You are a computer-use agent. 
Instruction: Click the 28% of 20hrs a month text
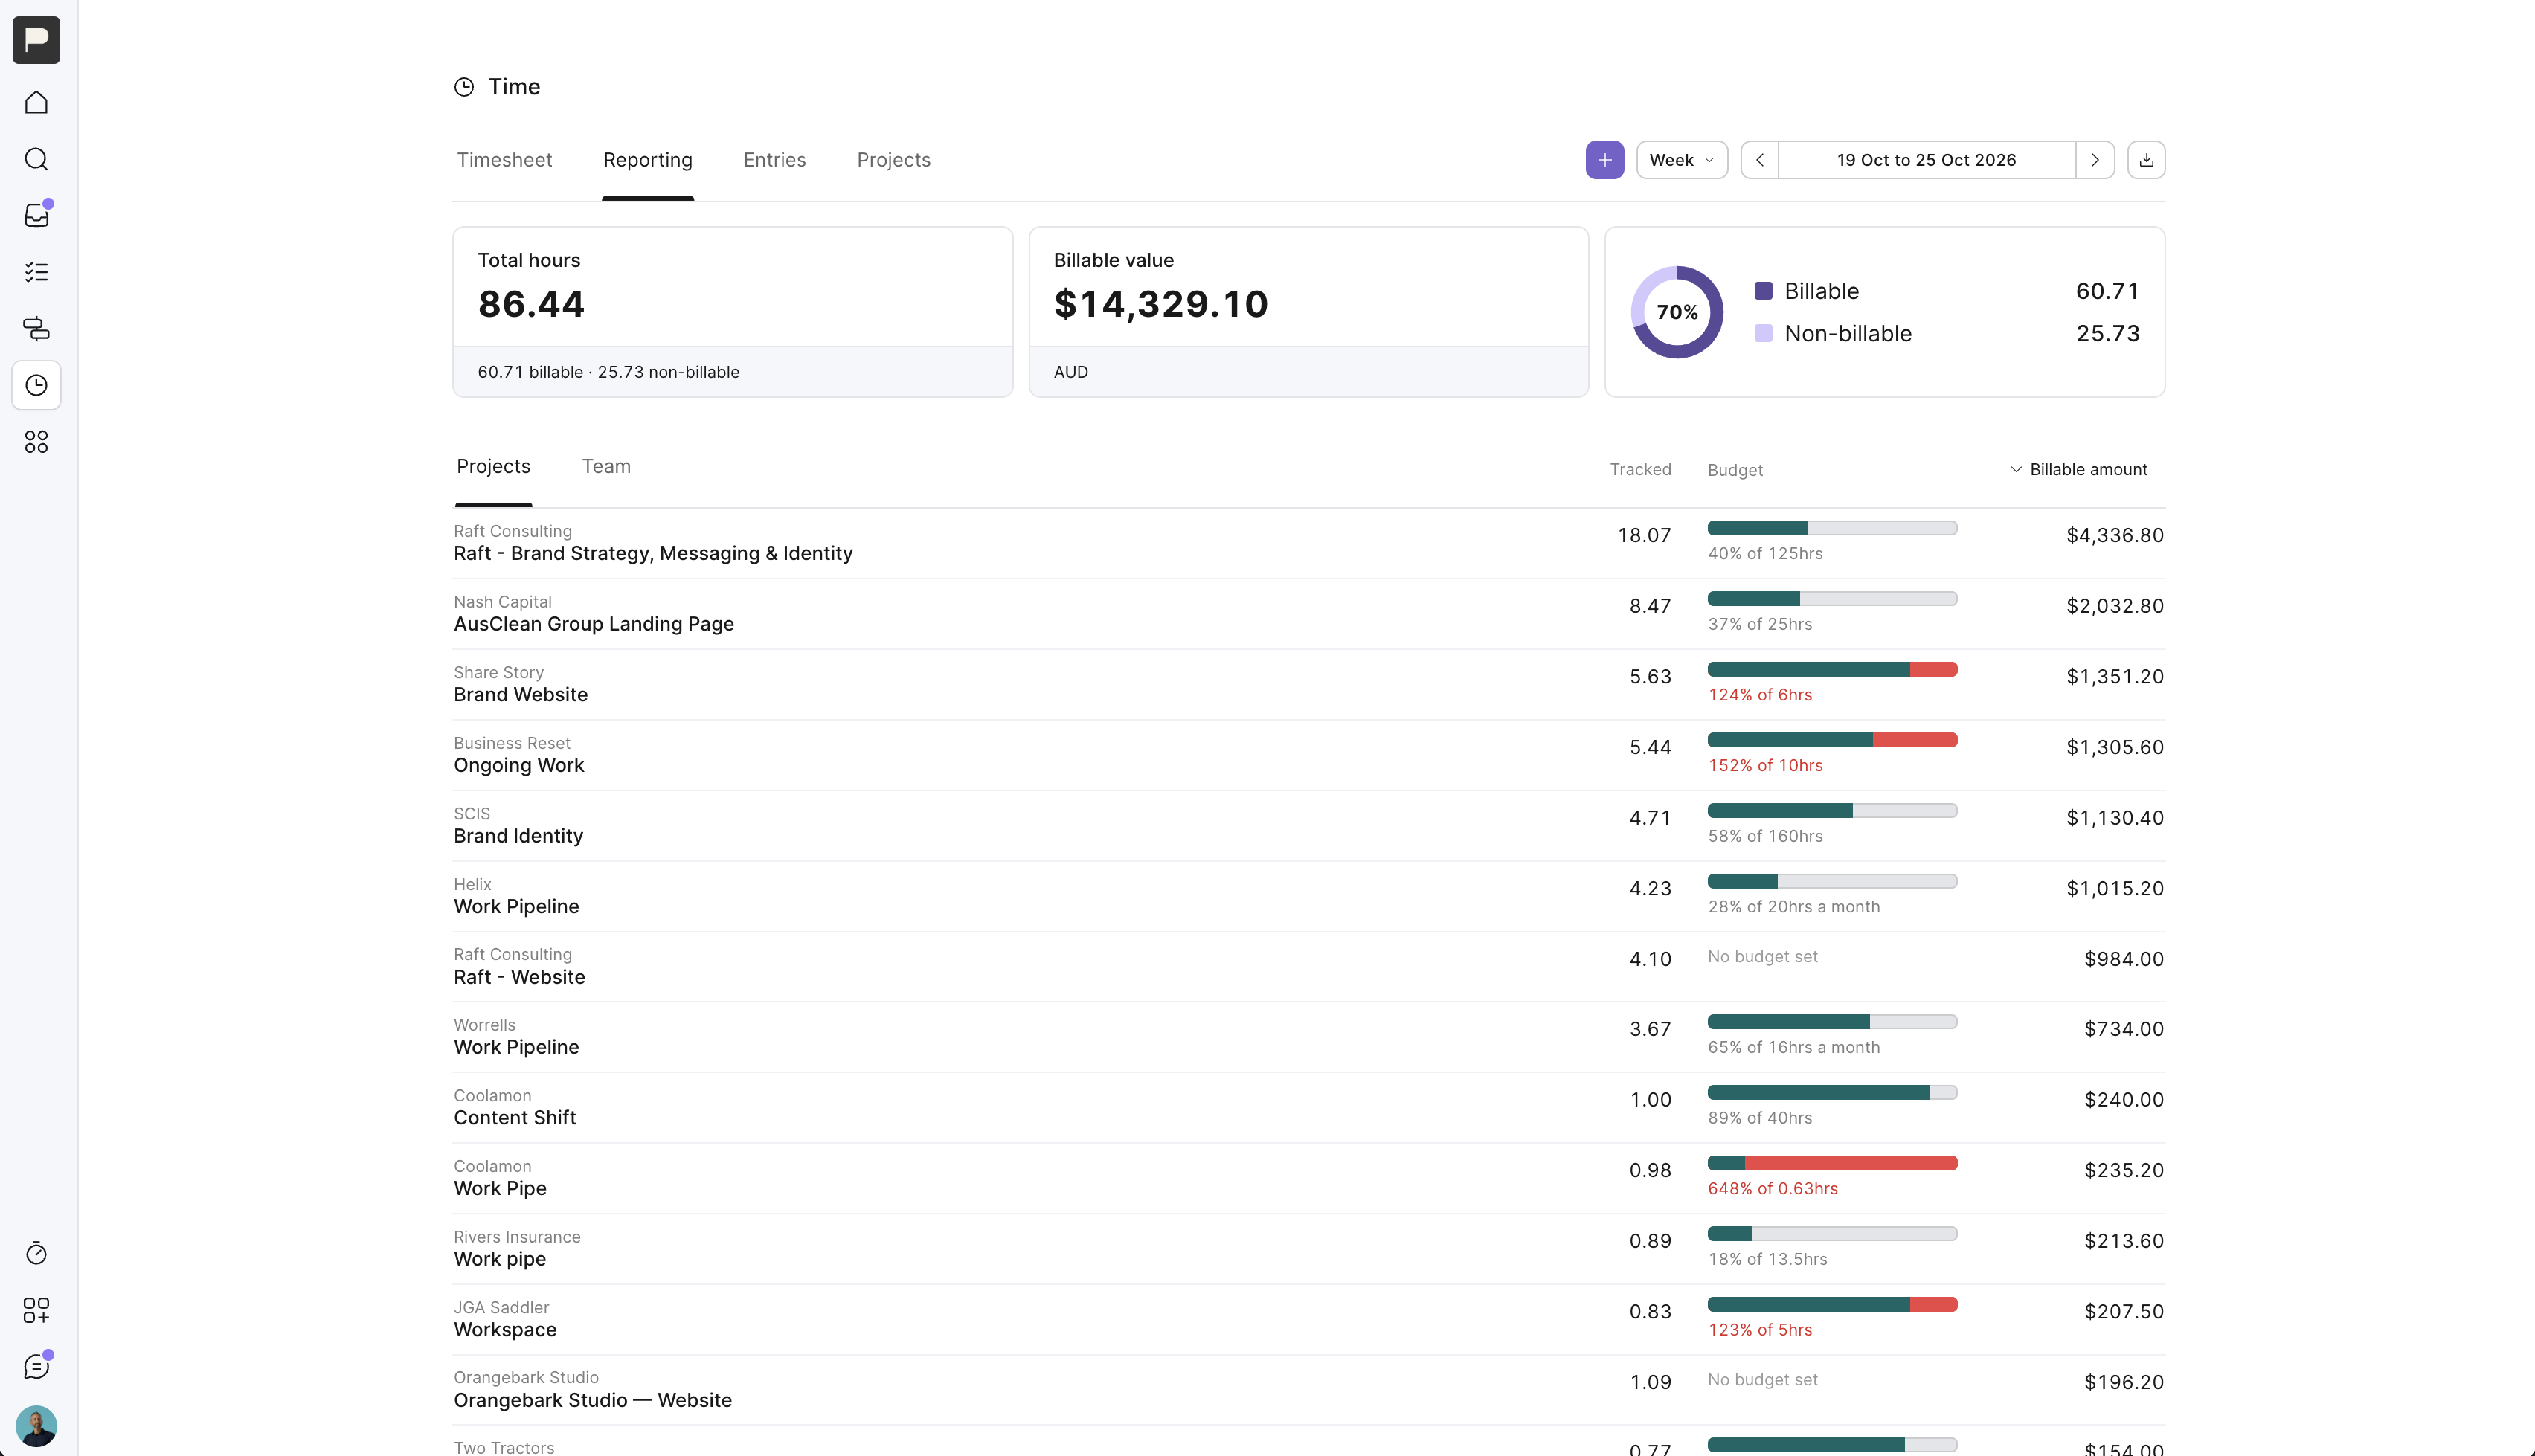1793,907
